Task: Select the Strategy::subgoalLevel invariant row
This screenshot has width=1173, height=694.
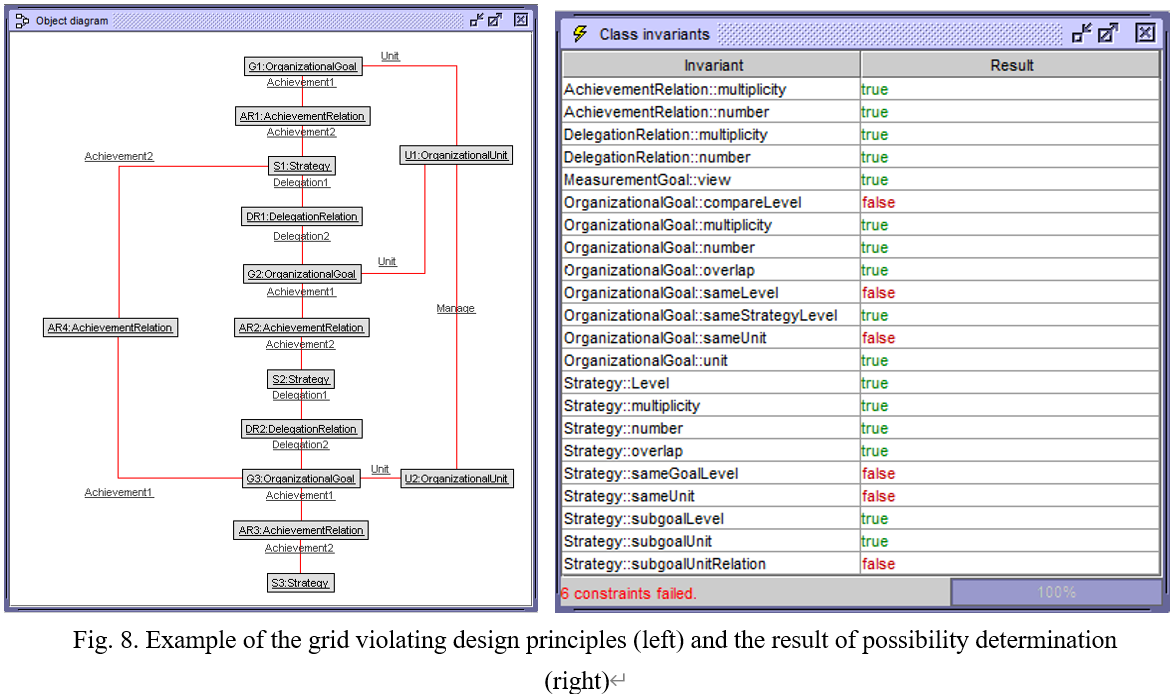Action: click(861, 518)
